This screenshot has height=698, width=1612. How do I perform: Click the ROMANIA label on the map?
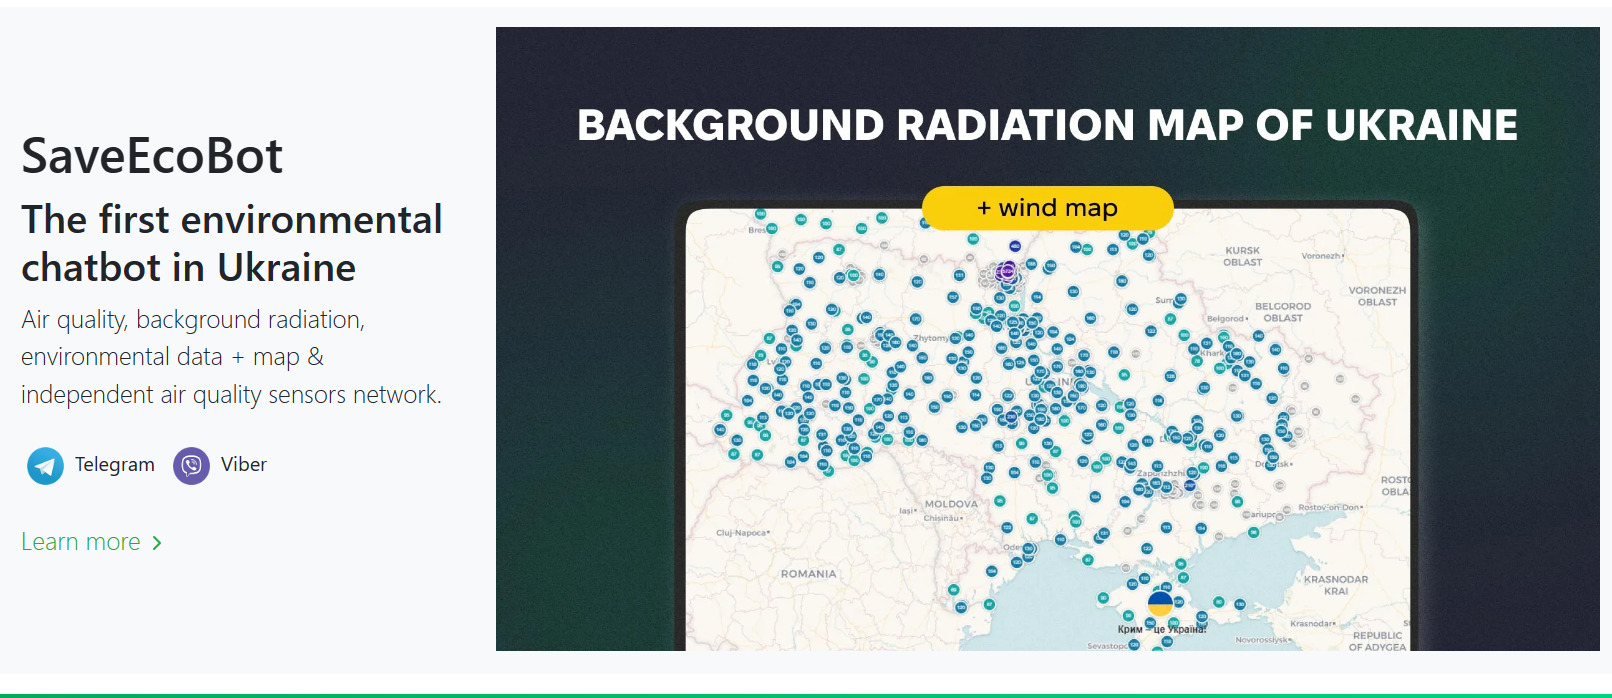click(x=808, y=574)
